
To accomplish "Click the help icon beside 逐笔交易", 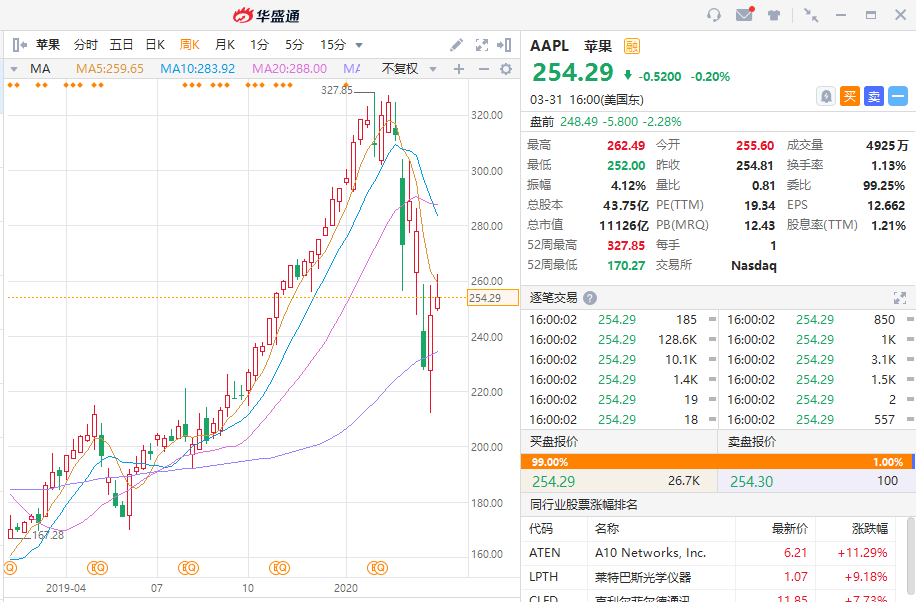I will pos(590,298).
